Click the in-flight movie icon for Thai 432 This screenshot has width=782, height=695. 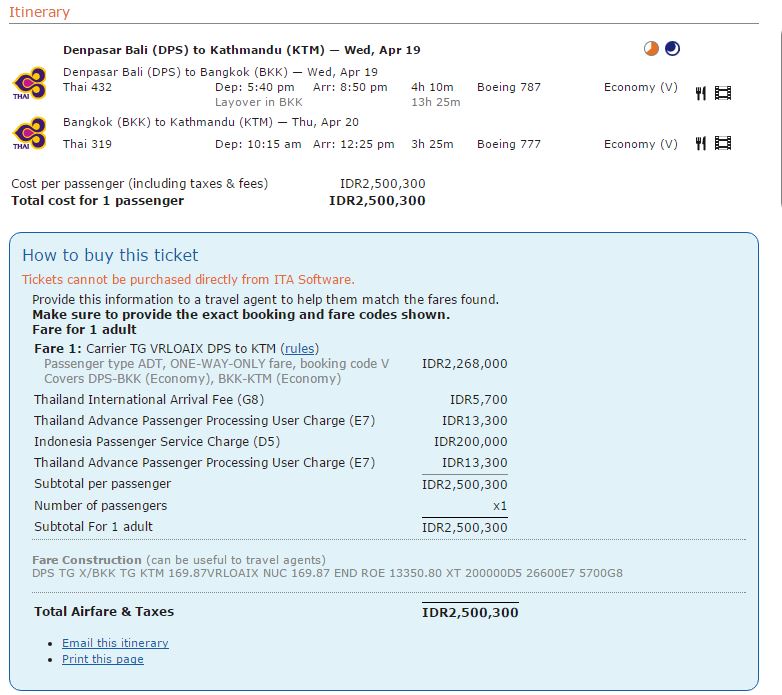[x=723, y=93]
